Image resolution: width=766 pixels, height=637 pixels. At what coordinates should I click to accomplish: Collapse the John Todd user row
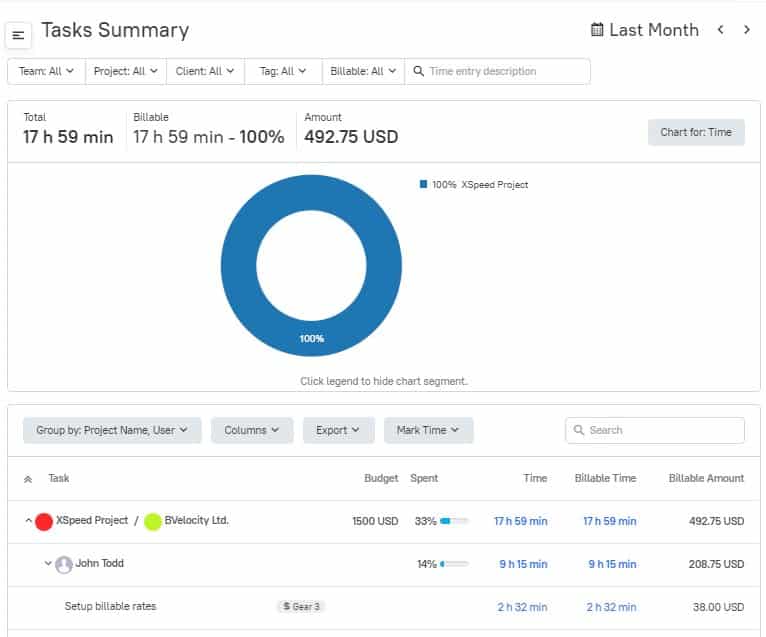coord(48,563)
